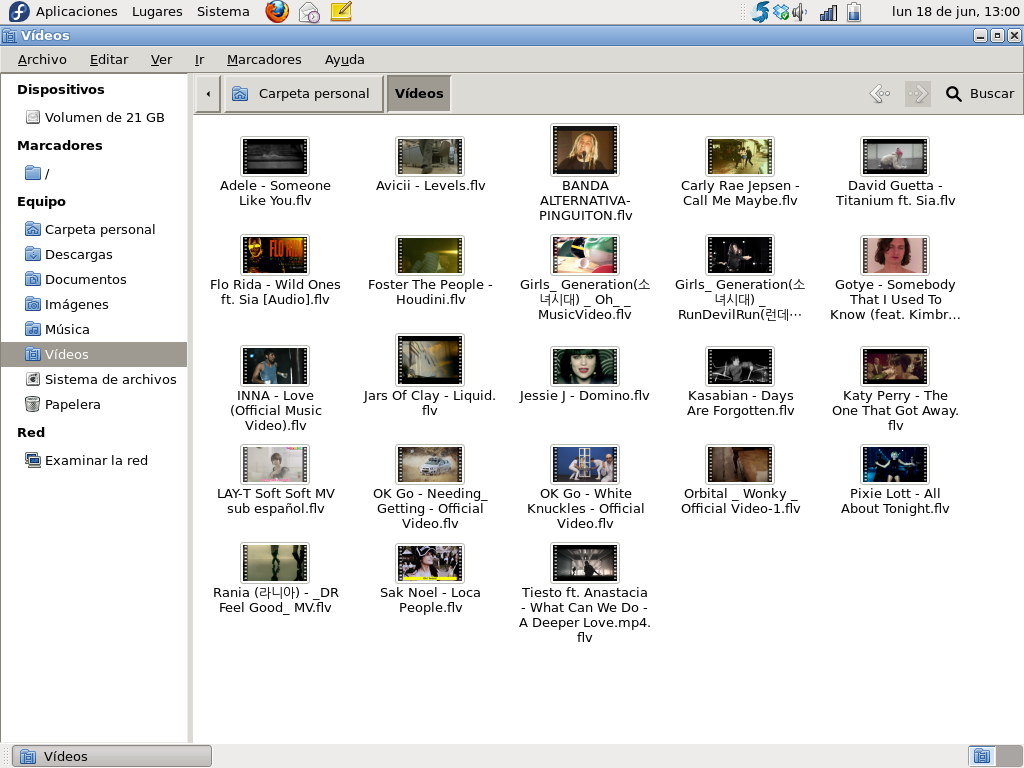The height and width of the screenshot is (768, 1024).
Task: Open the Aplicaciones menu
Action: click(76, 11)
